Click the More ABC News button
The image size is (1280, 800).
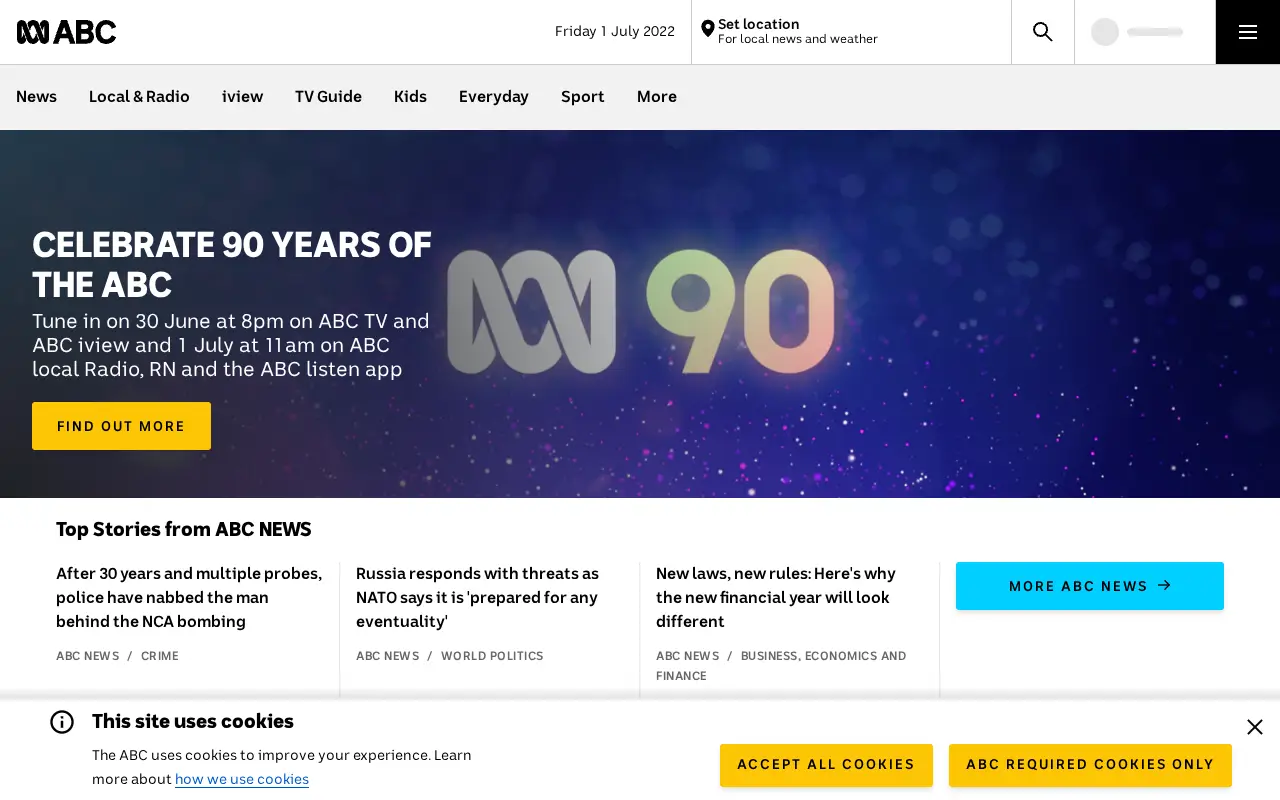point(1090,586)
